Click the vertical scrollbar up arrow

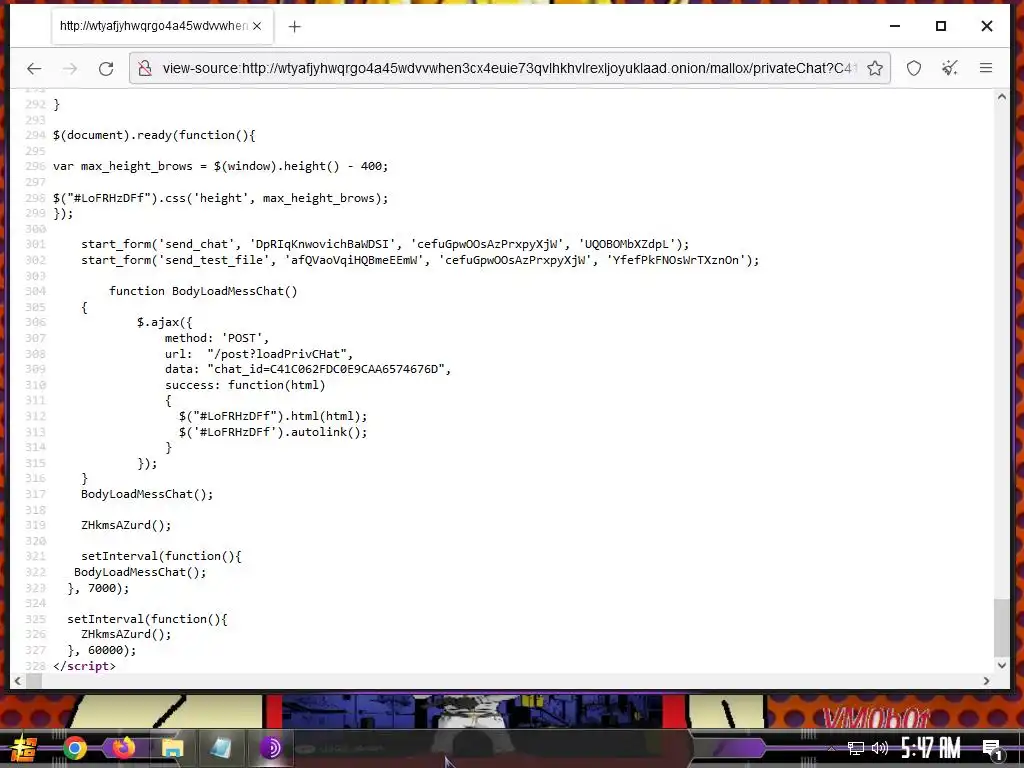[1002, 97]
